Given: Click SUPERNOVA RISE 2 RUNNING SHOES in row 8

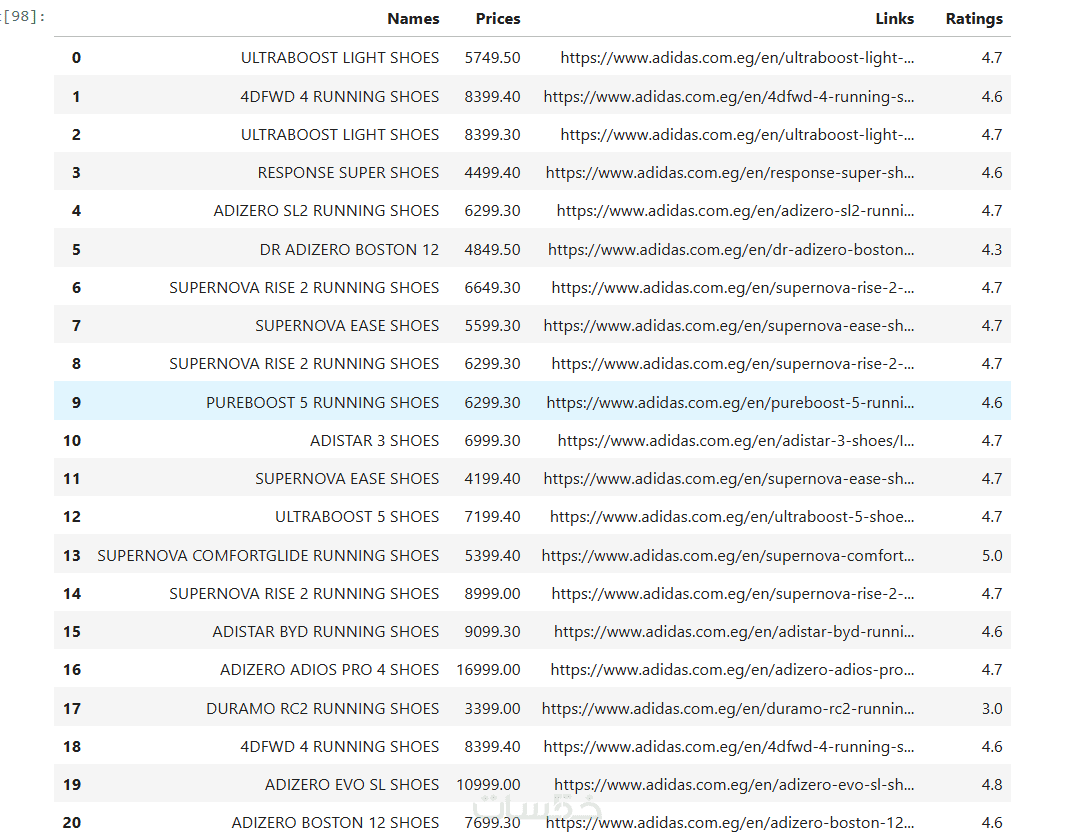Looking at the screenshot, I should coord(304,363).
